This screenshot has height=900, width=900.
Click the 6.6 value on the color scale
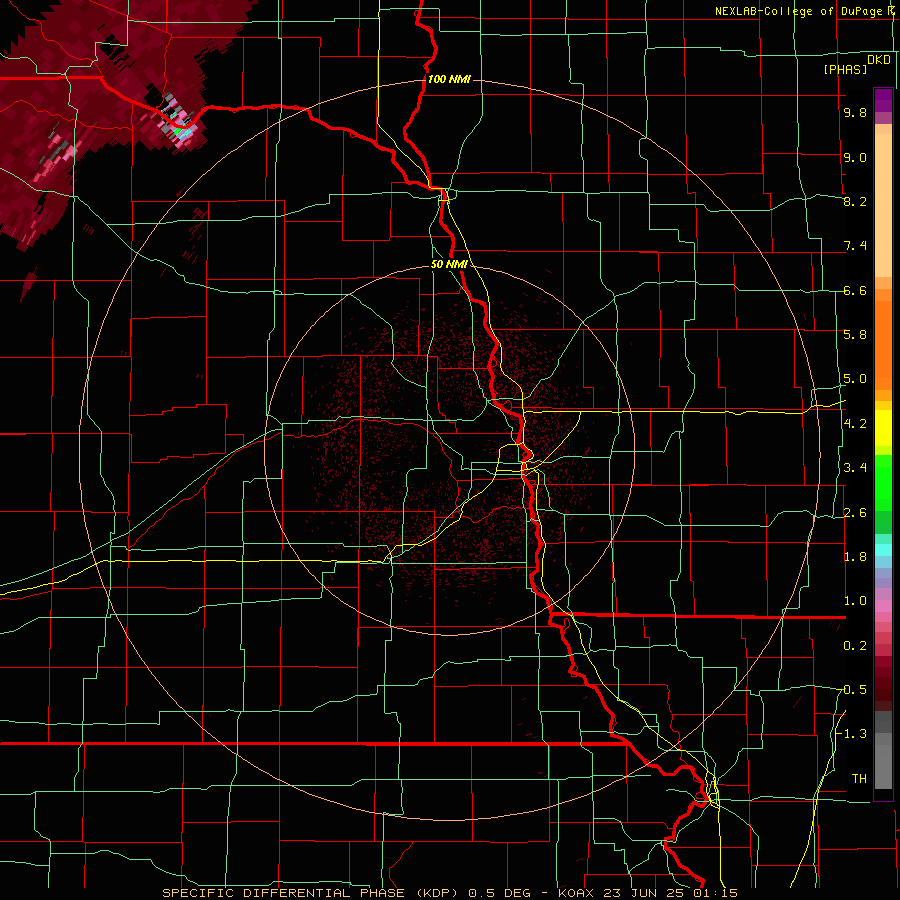coord(855,290)
